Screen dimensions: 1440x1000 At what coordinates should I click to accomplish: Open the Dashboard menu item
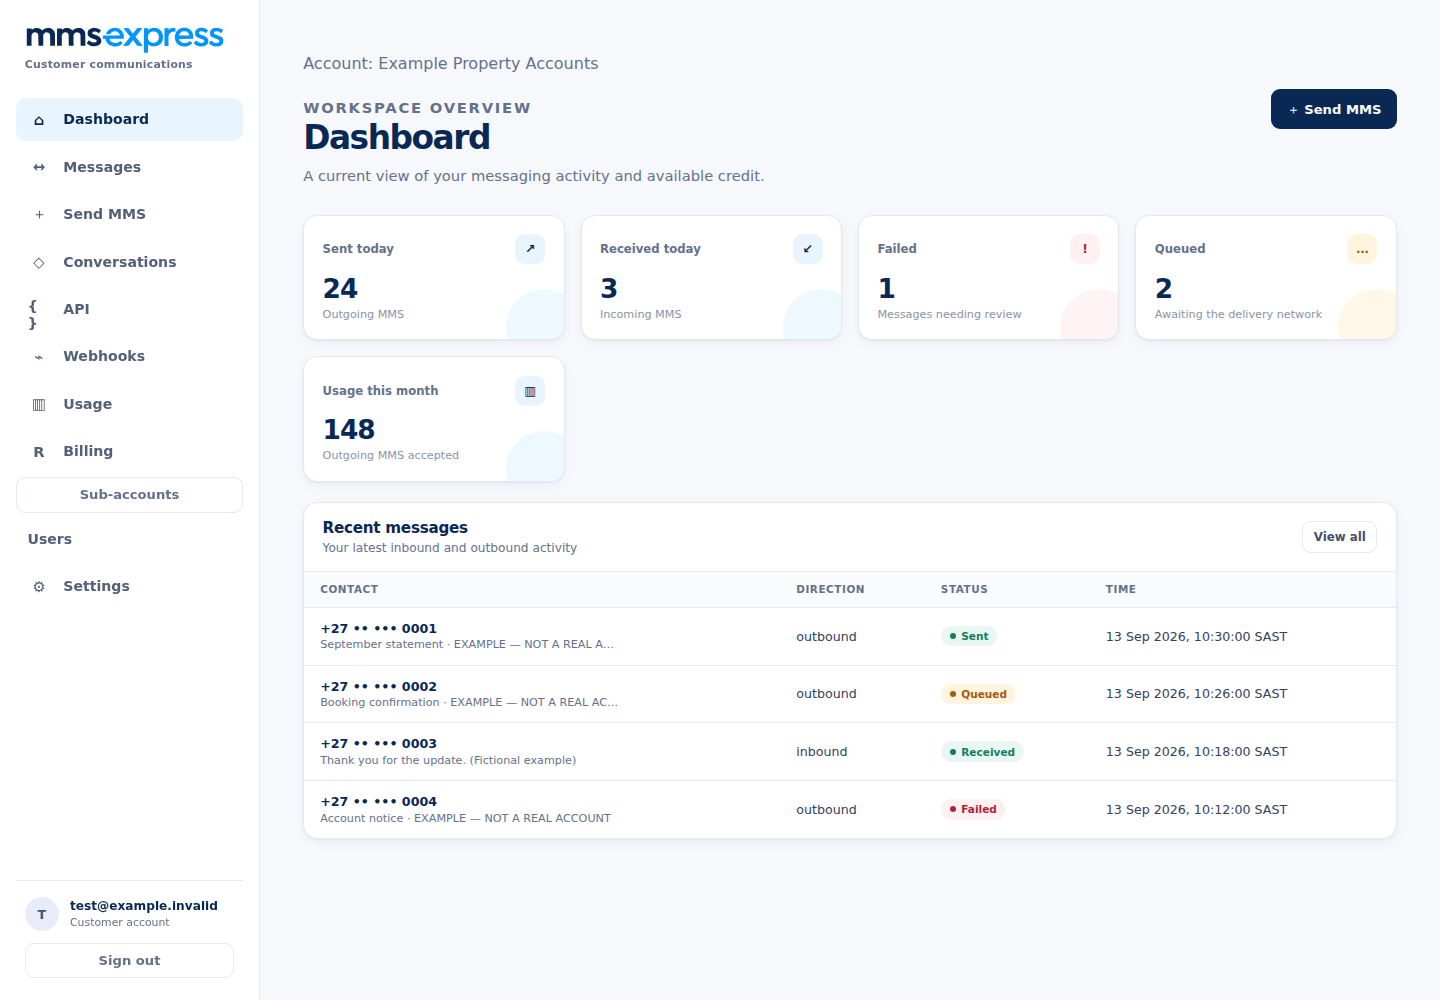[129, 119]
